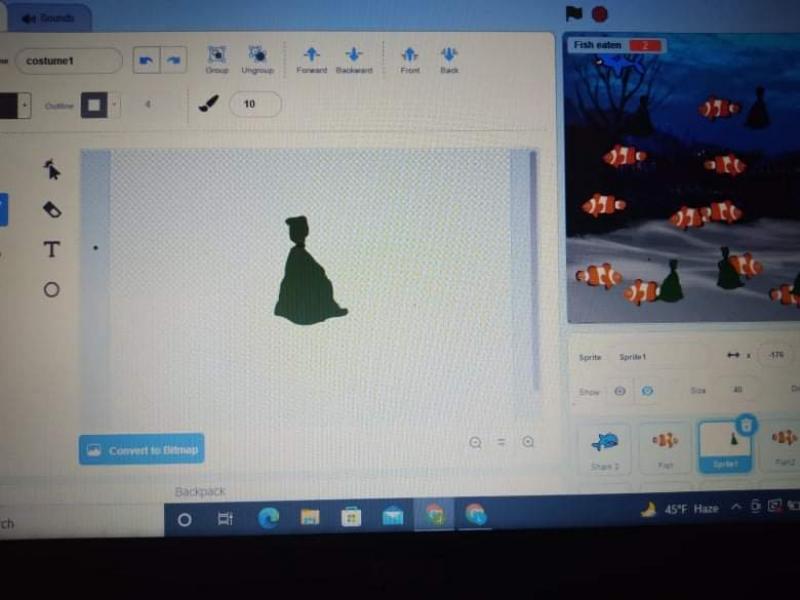The image size is (800, 600).
Task: Open File Explorer from the taskbar
Action: pyautogui.click(x=310, y=517)
